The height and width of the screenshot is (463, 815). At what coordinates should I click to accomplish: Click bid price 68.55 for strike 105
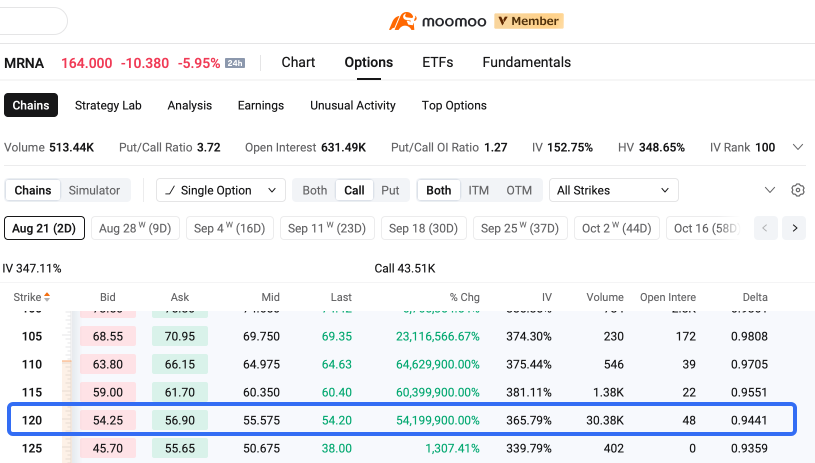(x=108, y=336)
